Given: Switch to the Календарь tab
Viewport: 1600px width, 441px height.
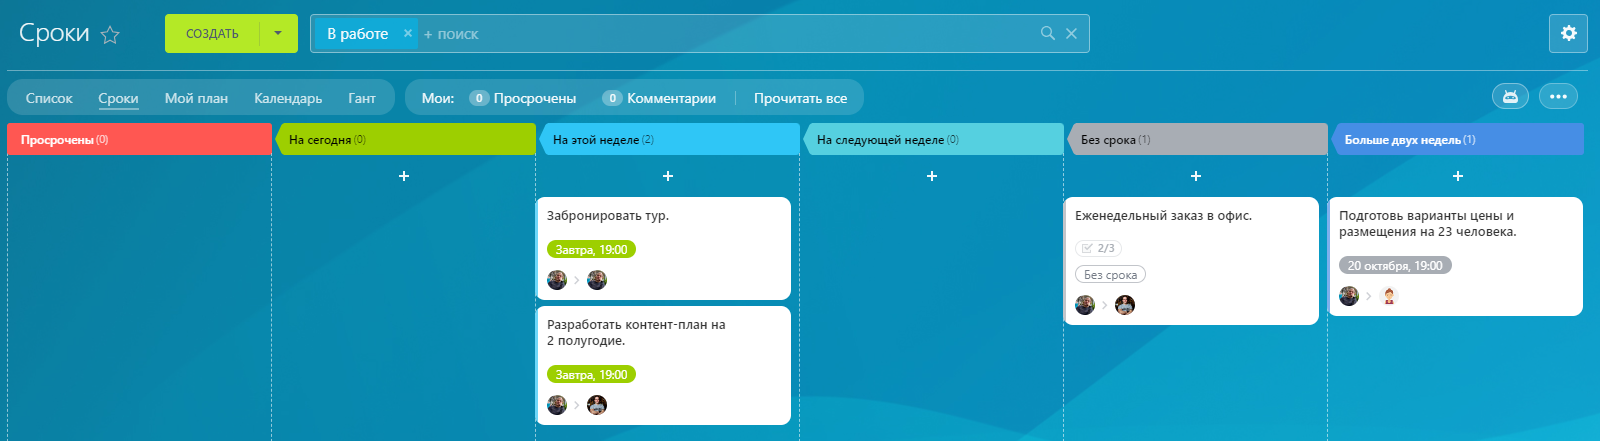Looking at the screenshot, I should click(x=288, y=98).
